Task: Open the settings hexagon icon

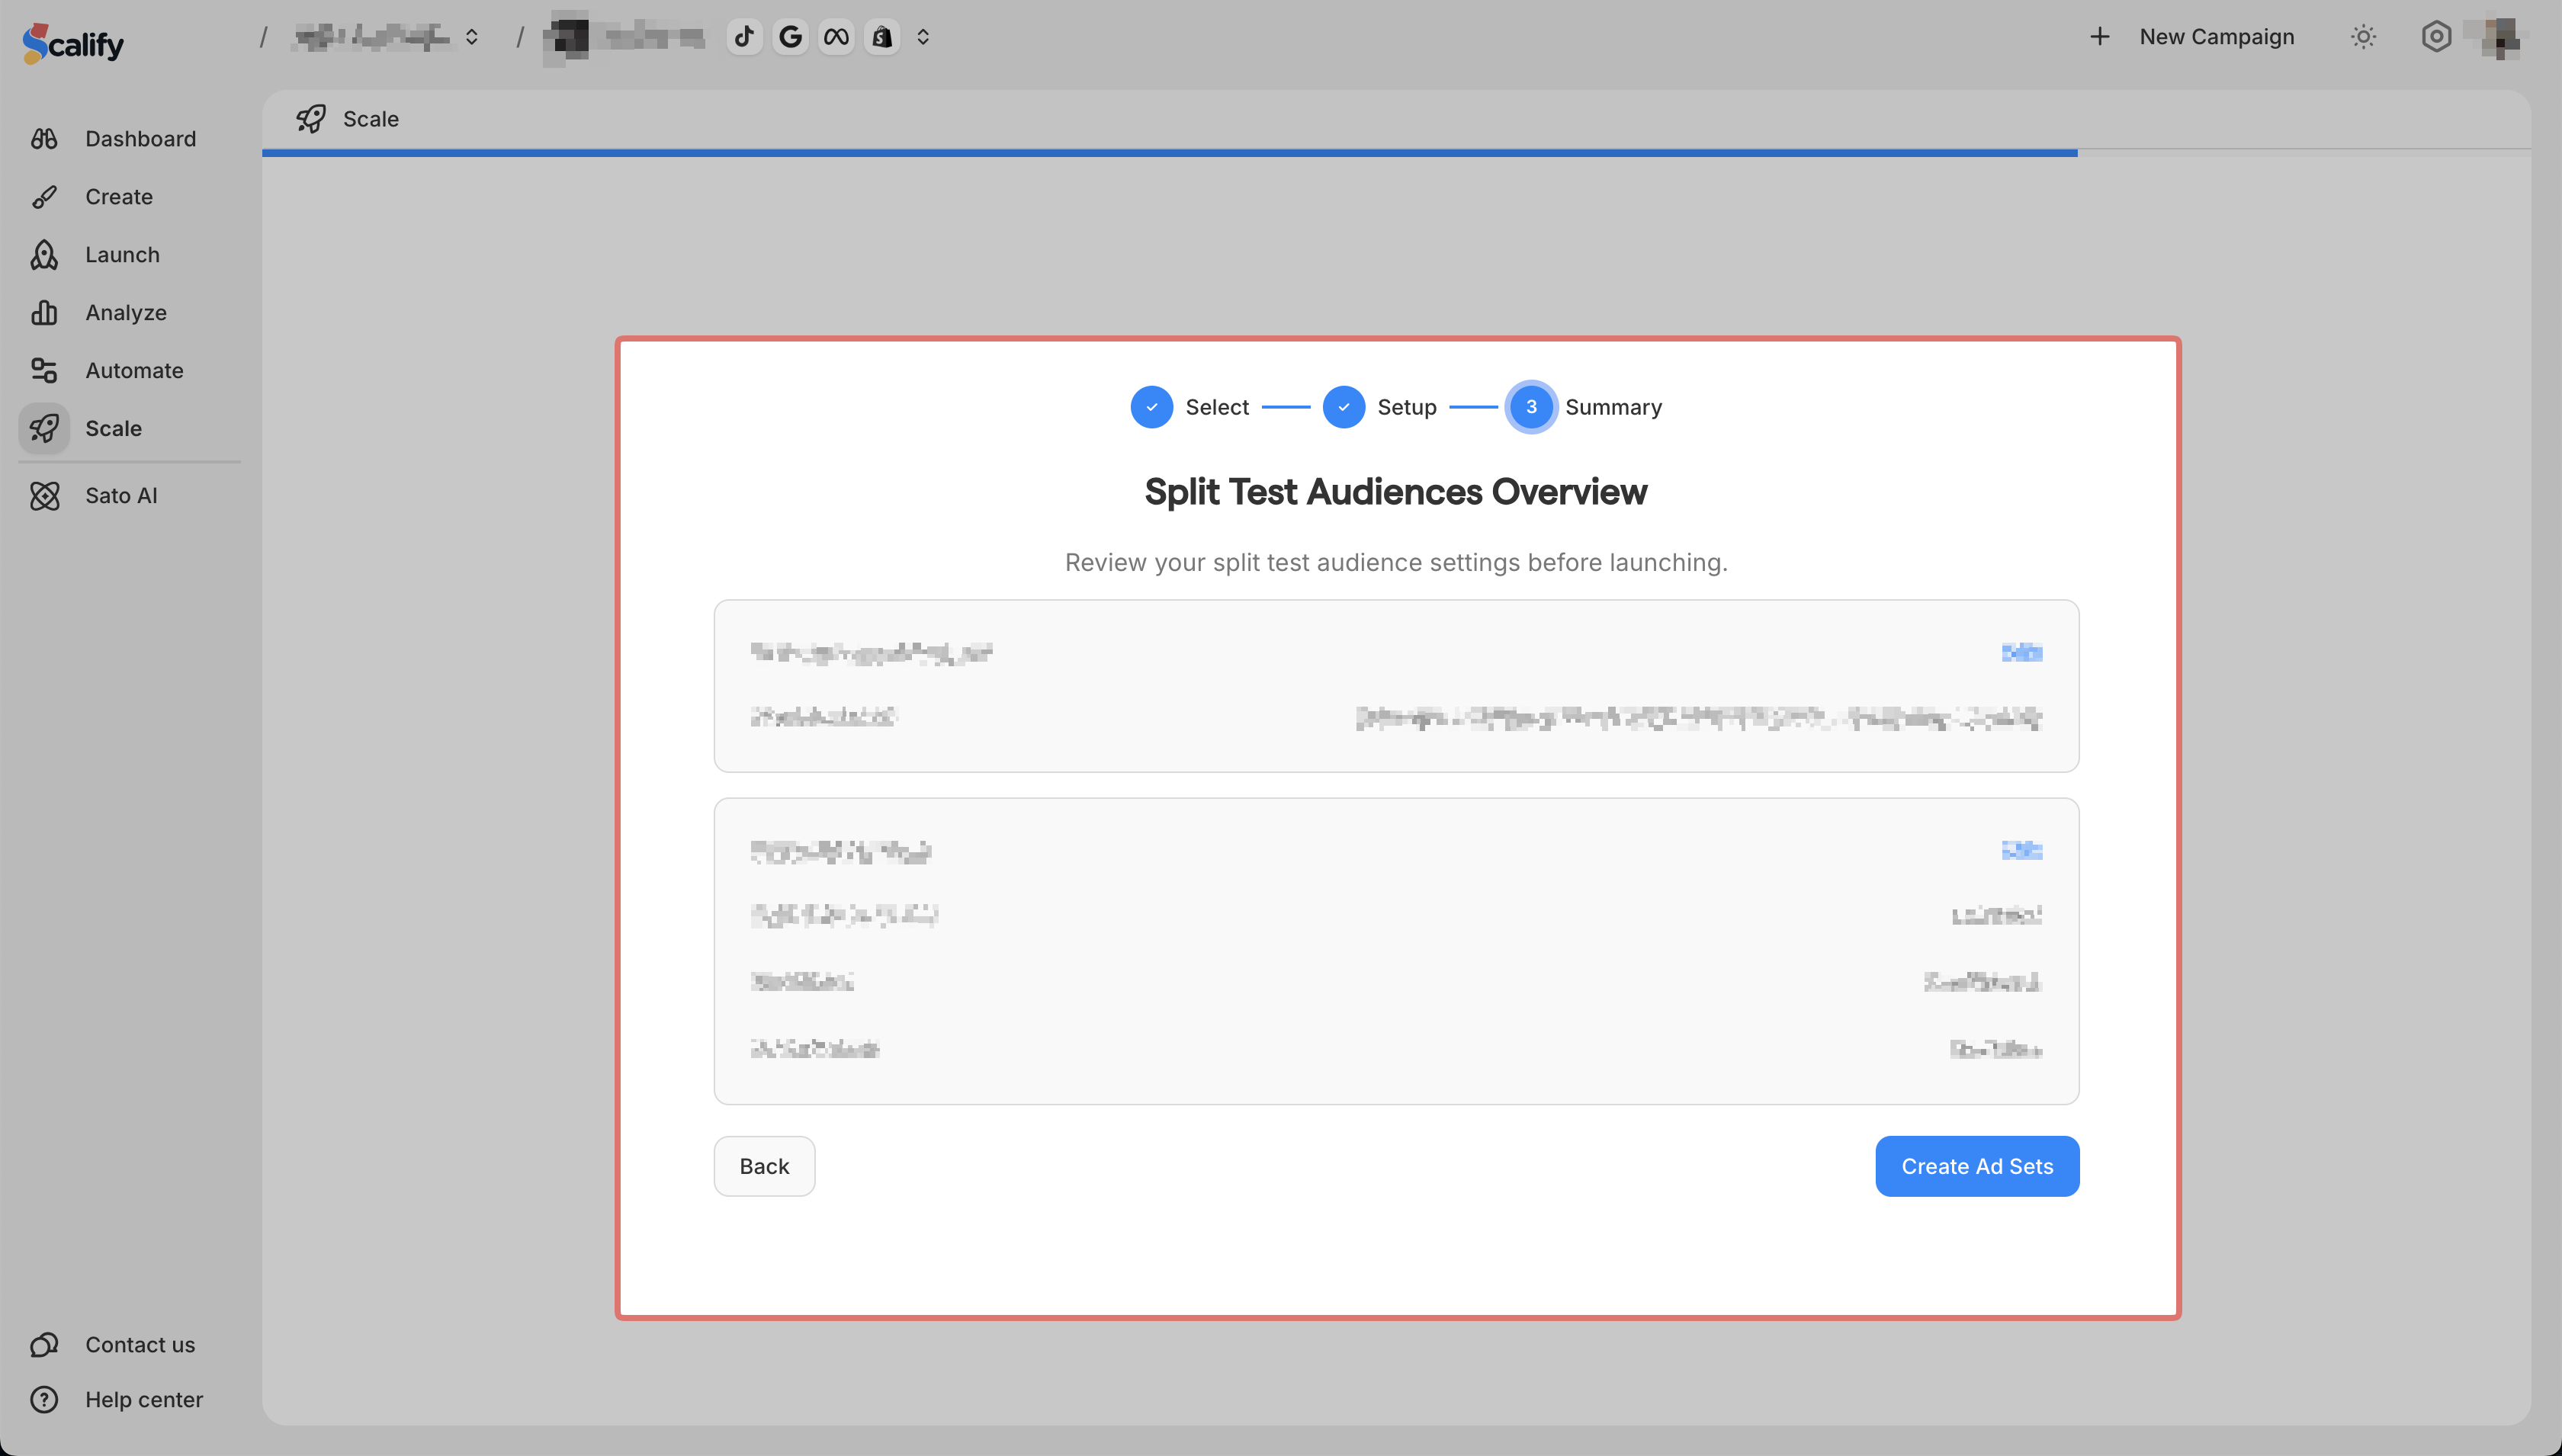Action: (2436, 37)
